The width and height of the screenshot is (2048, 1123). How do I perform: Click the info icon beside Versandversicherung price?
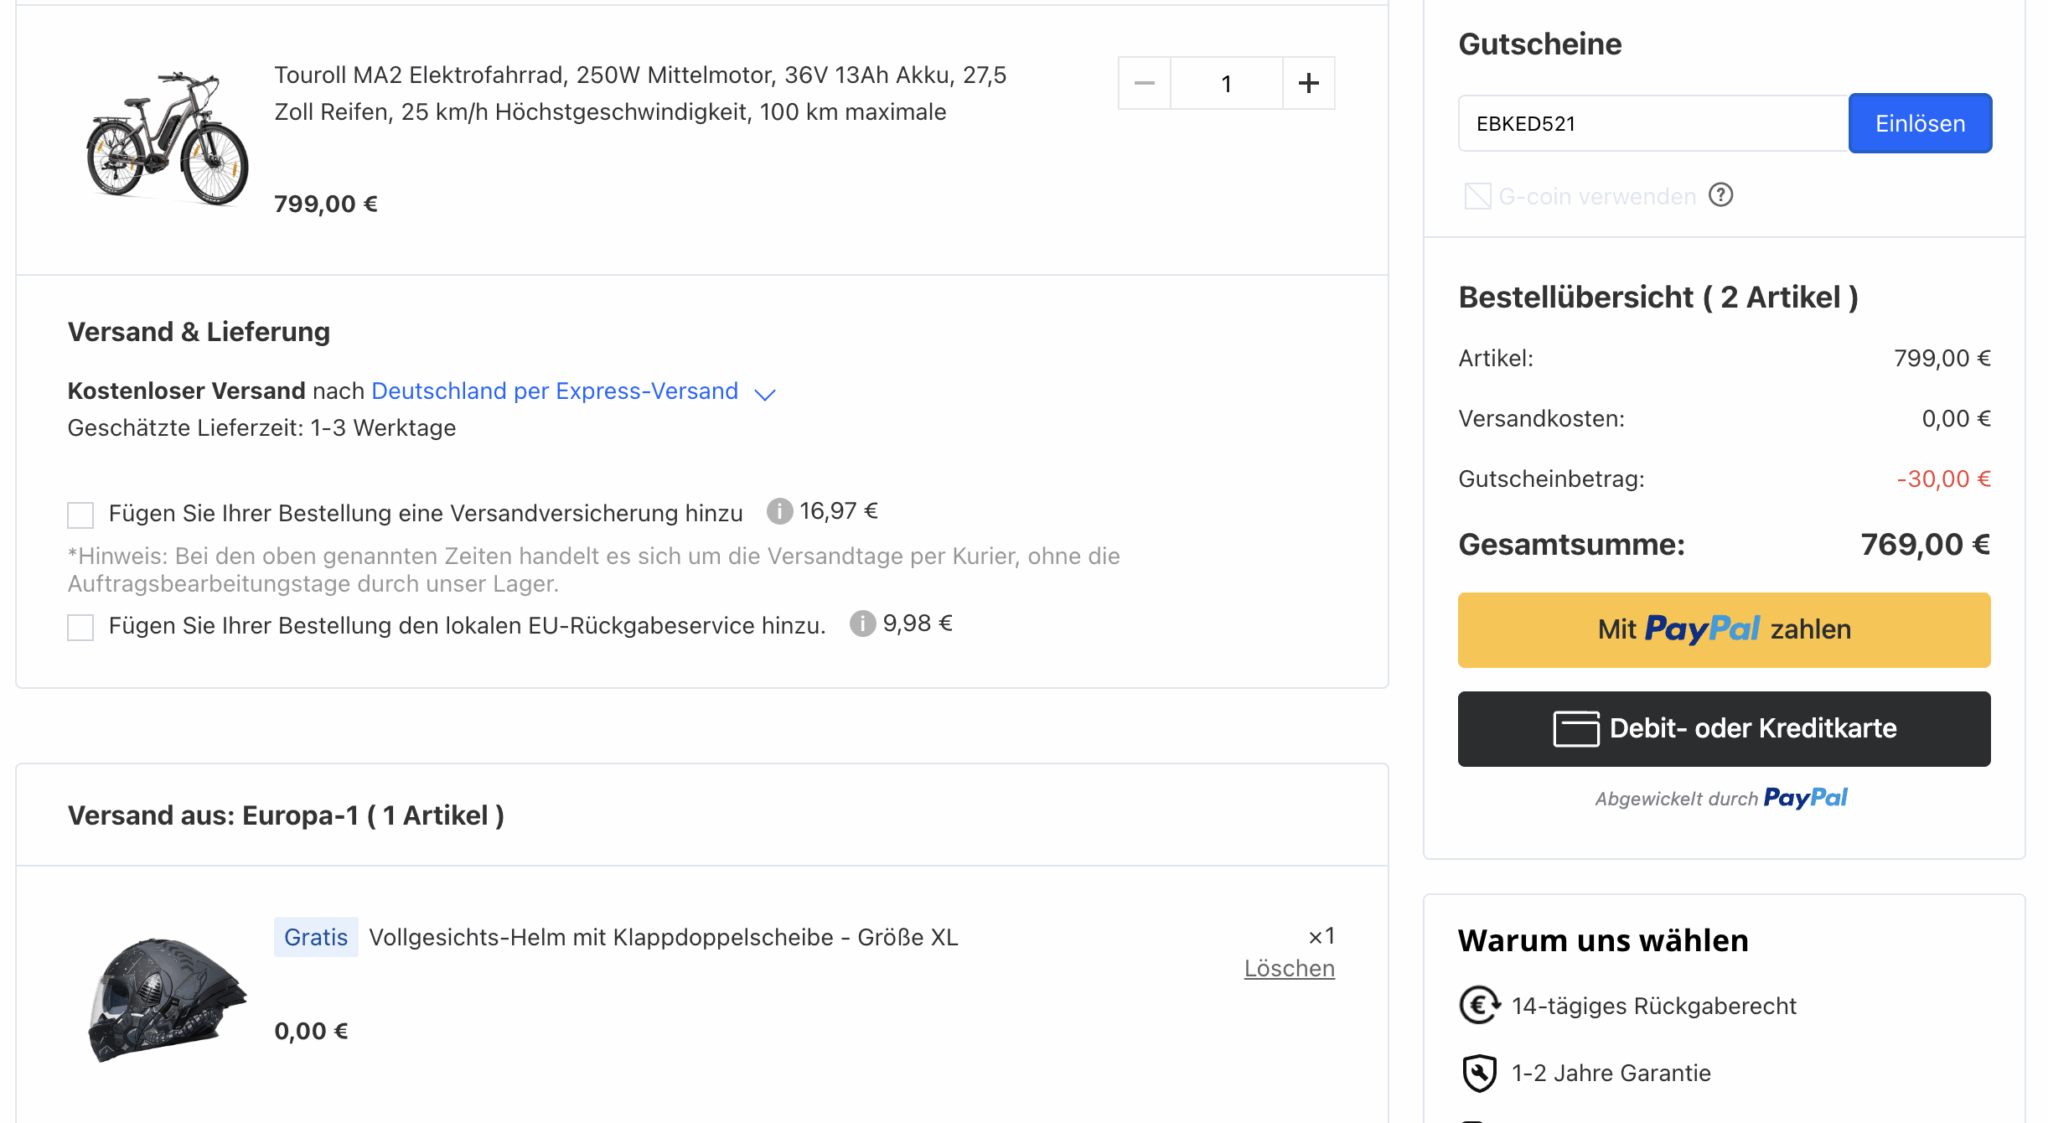[x=779, y=511]
